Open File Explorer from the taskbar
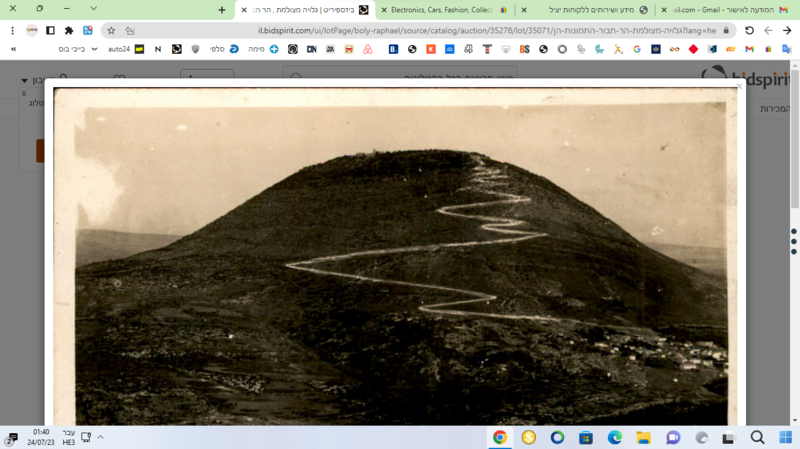 [643, 437]
